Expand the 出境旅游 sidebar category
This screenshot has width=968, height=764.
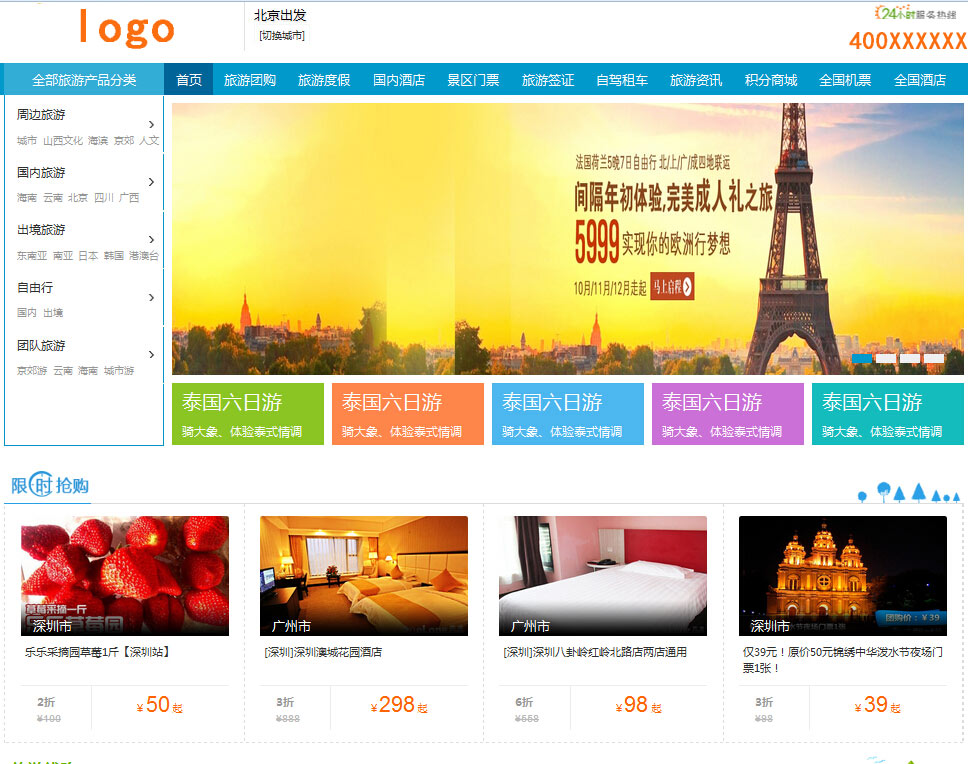[x=40, y=230]
